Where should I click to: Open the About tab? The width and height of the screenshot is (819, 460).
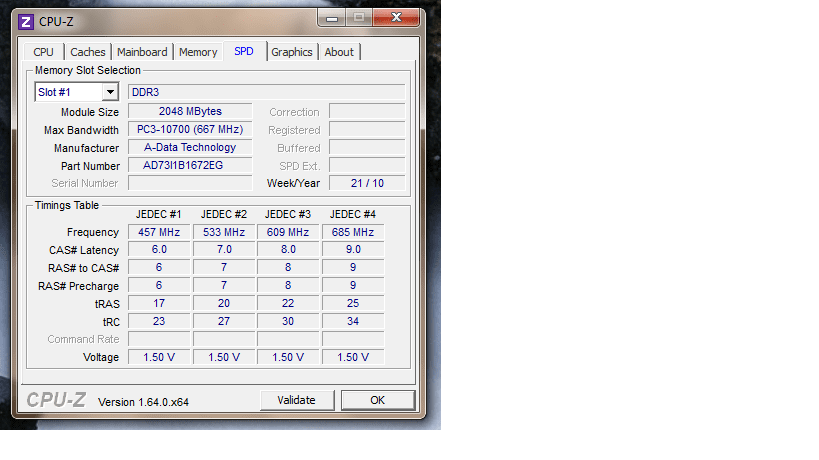339,52
